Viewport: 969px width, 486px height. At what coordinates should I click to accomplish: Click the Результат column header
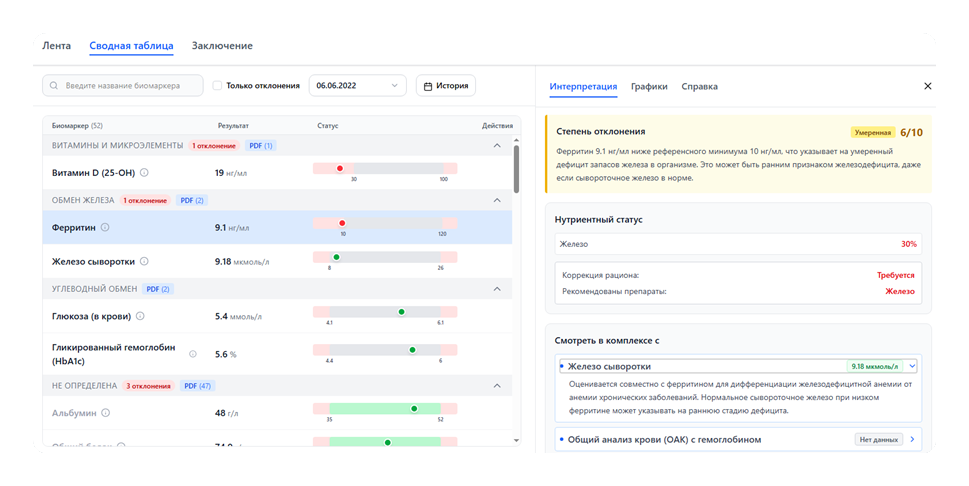[233, 126]
